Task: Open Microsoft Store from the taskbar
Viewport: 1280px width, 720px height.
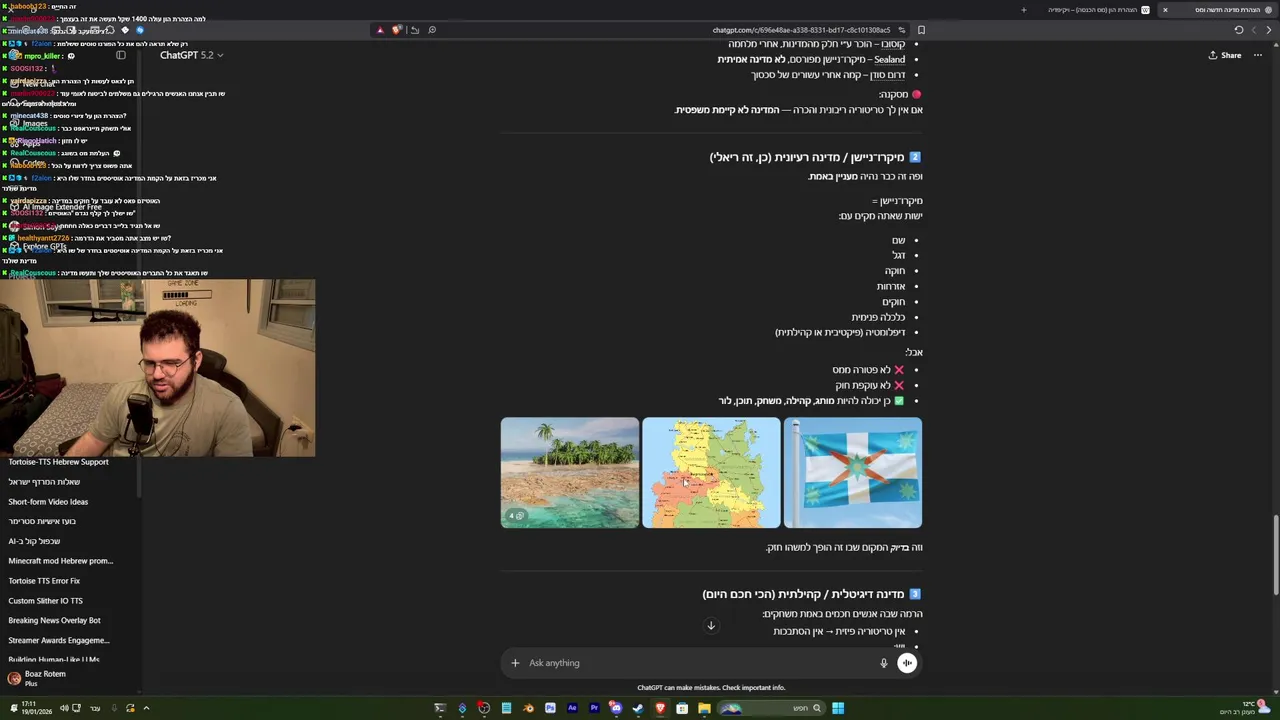Action: 682,708
